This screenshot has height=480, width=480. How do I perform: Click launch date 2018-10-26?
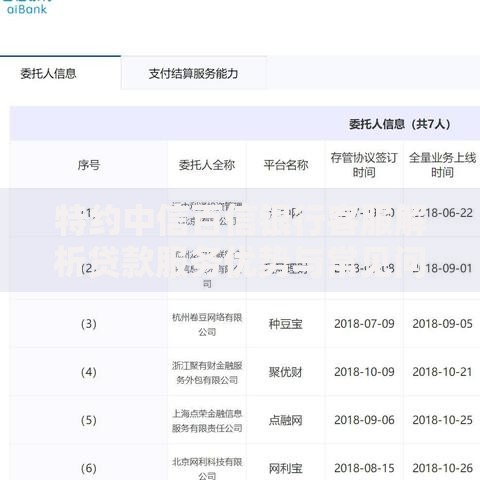pos(443,468)
